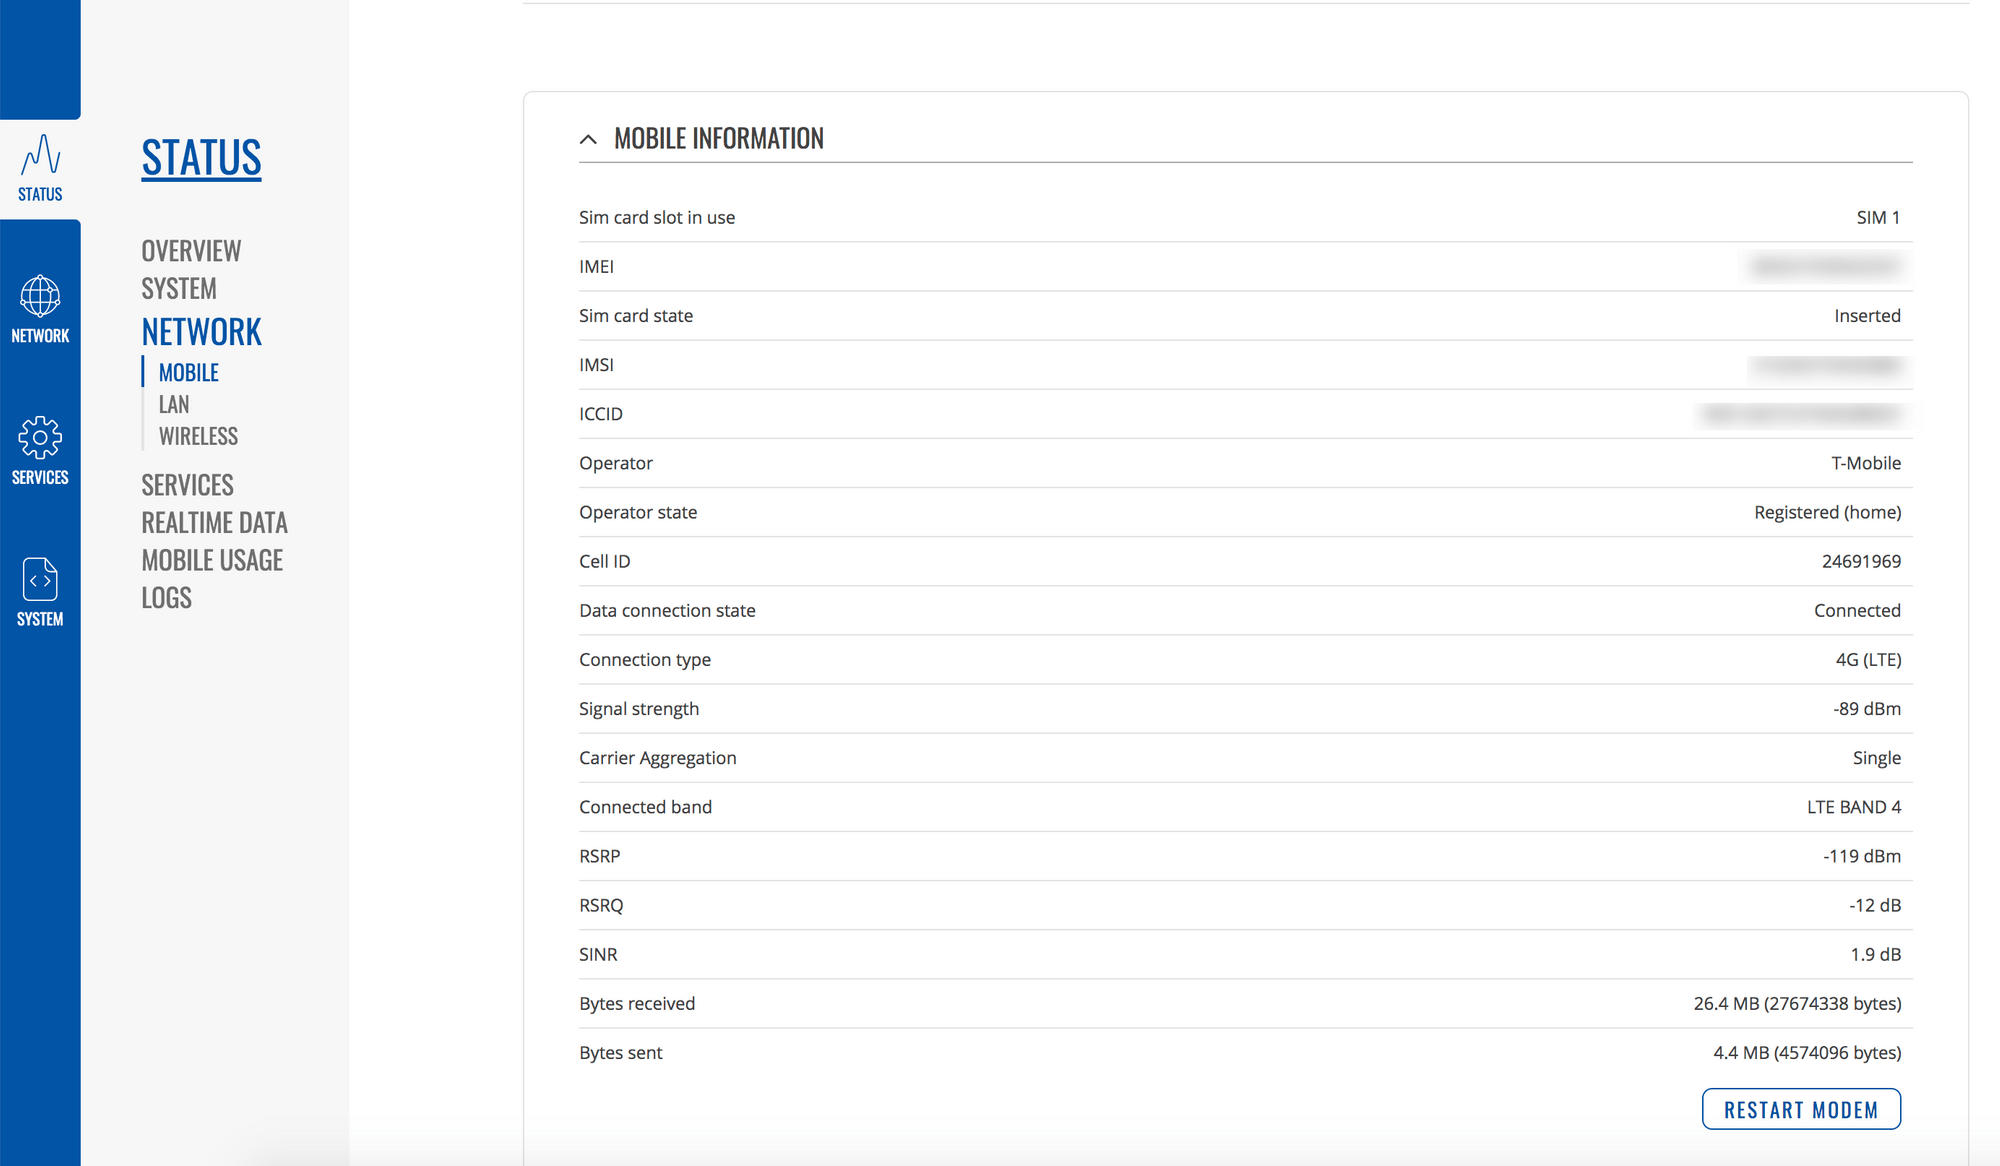
Task: Select the System item in status menu
Action: pos(179,289)
